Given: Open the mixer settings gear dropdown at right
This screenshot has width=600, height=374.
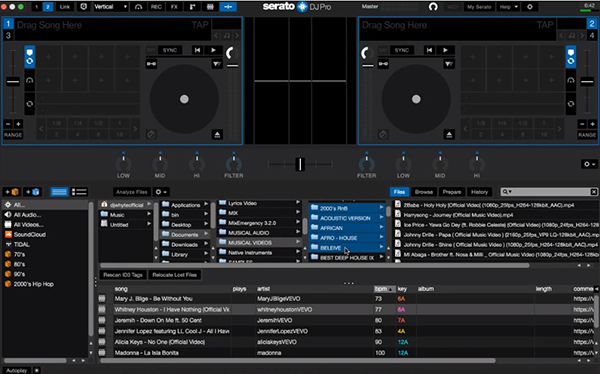Looking at the screenshot, I should [x=589, y=164].
